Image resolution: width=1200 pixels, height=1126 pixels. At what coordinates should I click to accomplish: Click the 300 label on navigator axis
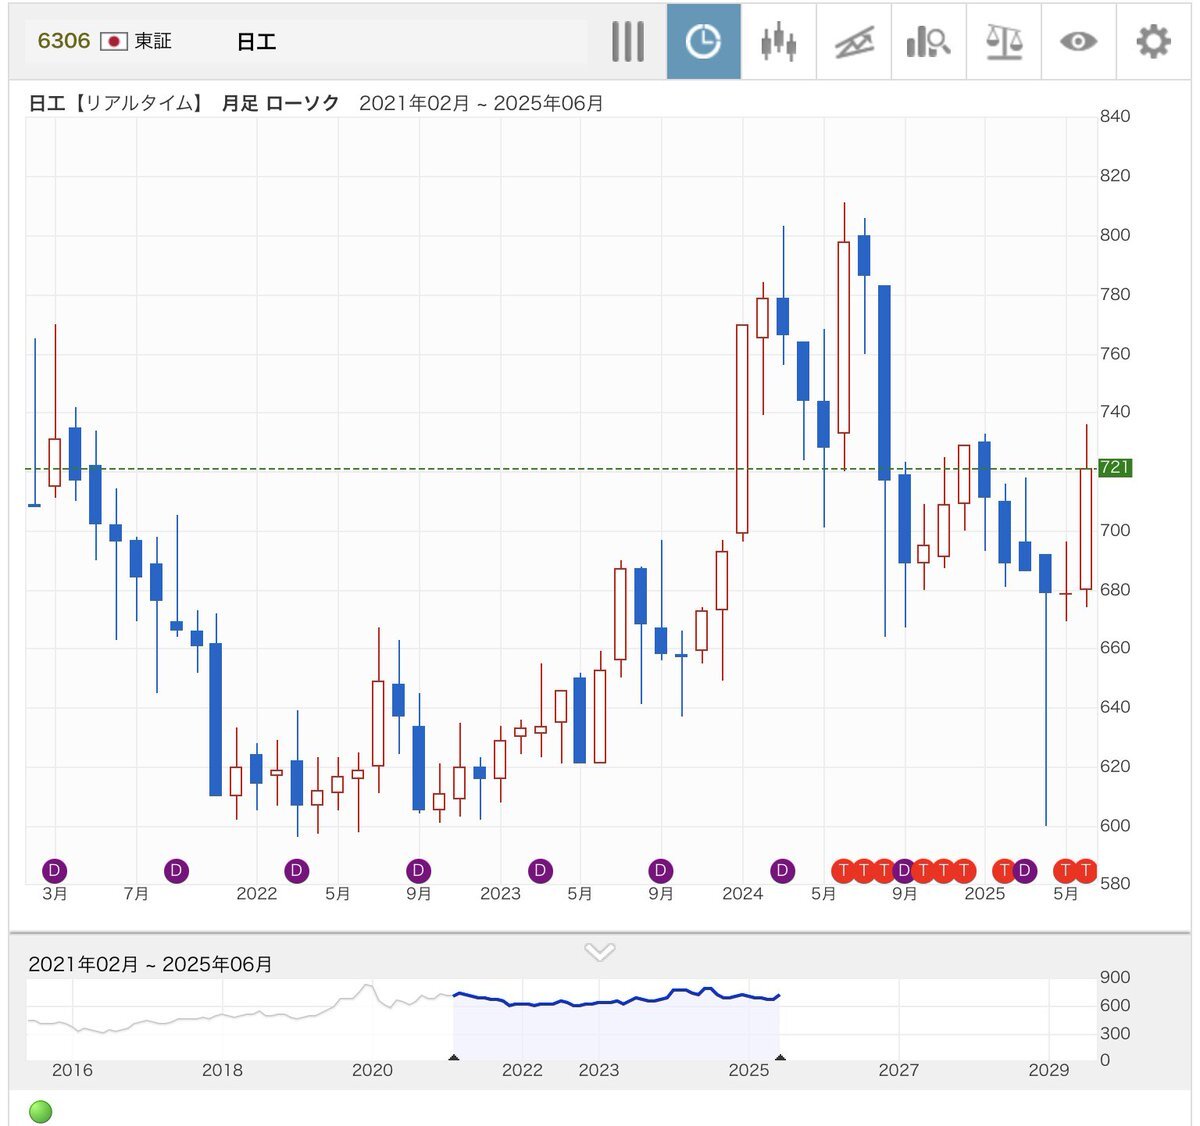tap(1115, 1033)
